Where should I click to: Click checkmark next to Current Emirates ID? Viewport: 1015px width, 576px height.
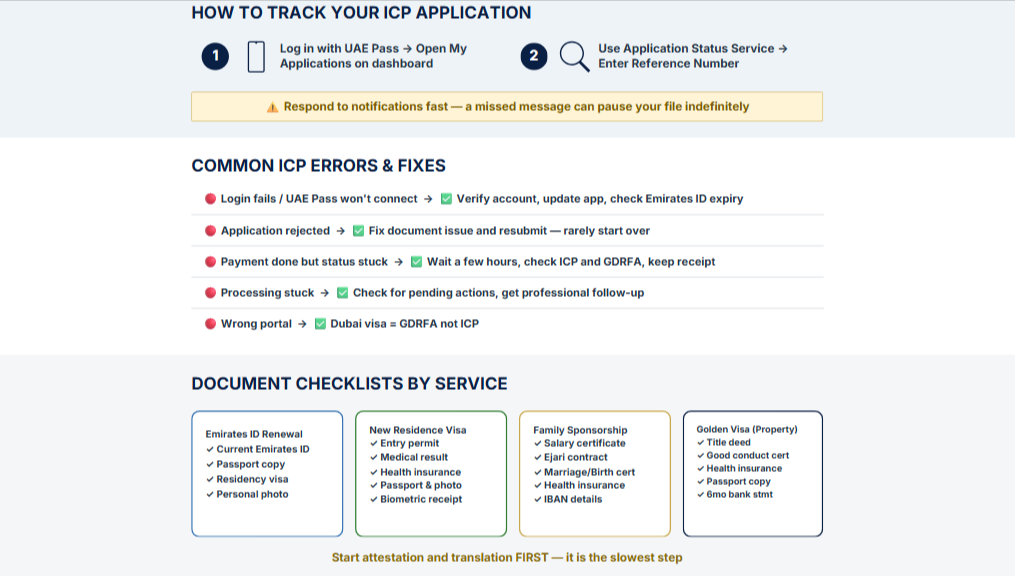coord(210,449)
